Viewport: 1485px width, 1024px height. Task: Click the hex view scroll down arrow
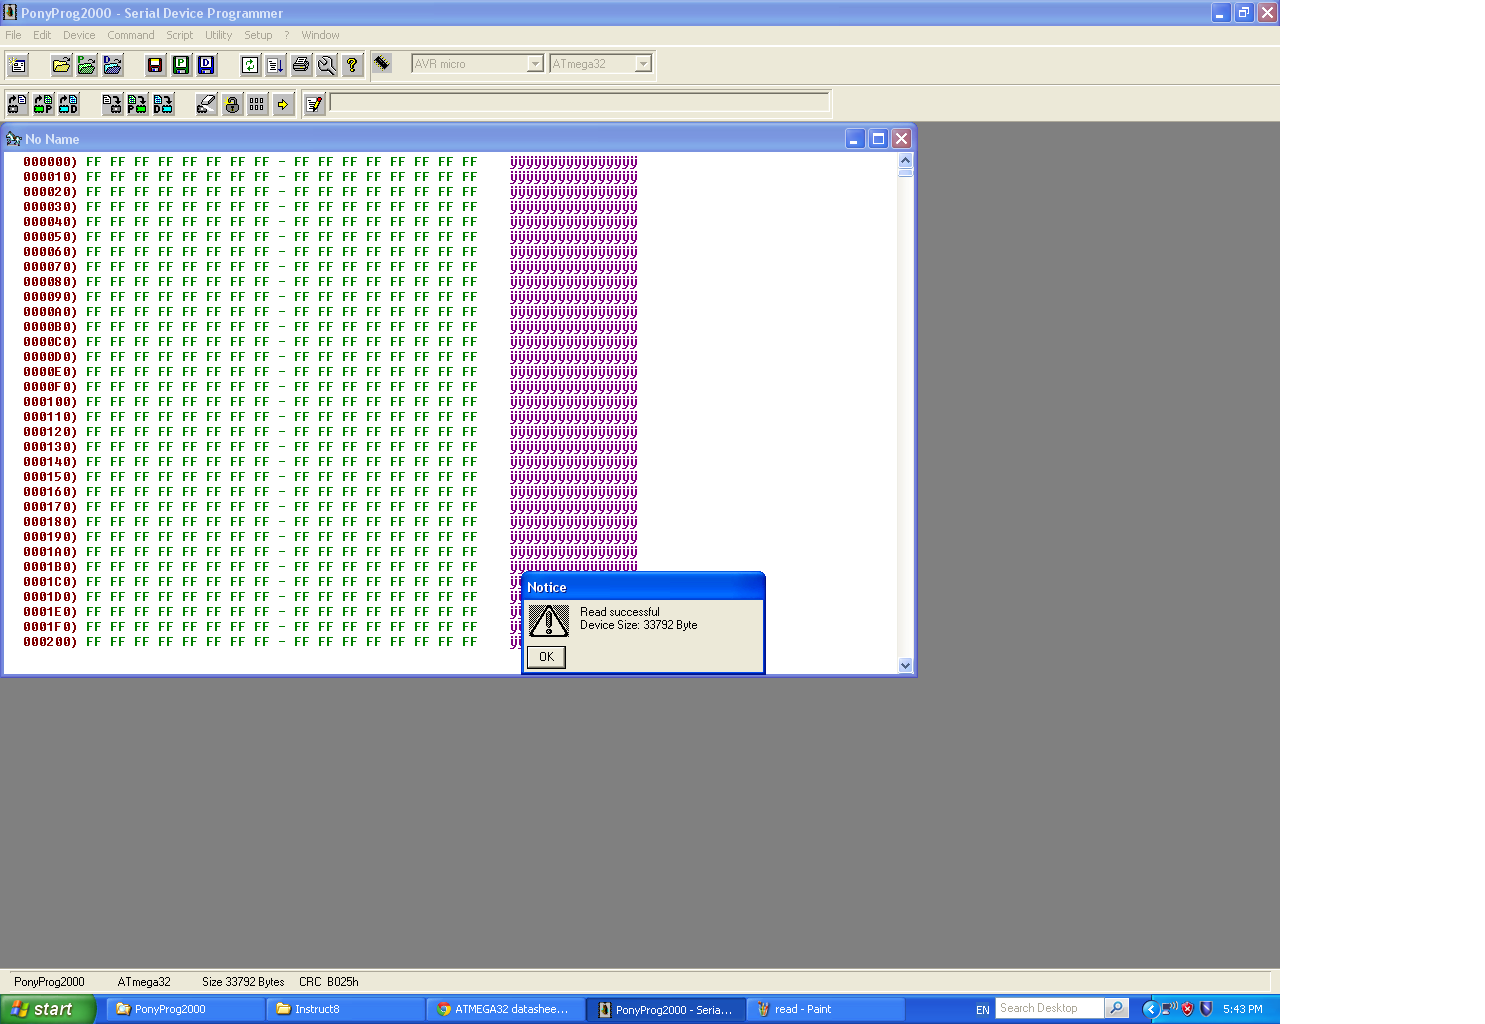tap(905, 665)
